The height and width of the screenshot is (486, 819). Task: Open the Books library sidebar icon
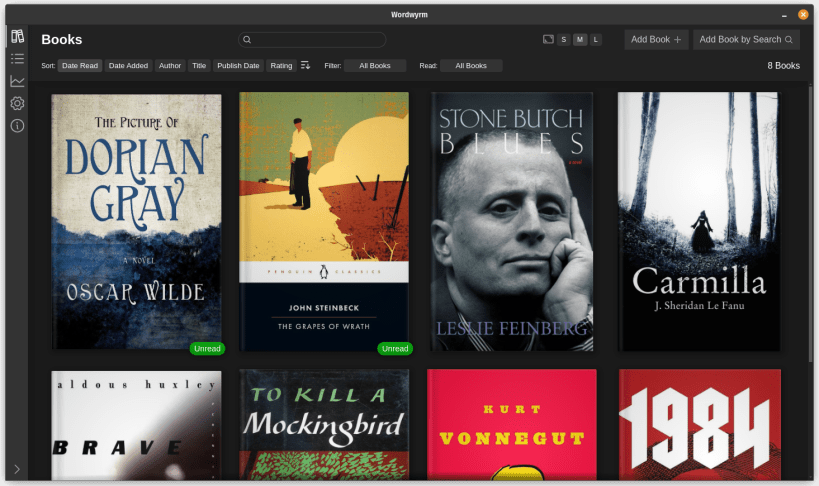point(17,36)
